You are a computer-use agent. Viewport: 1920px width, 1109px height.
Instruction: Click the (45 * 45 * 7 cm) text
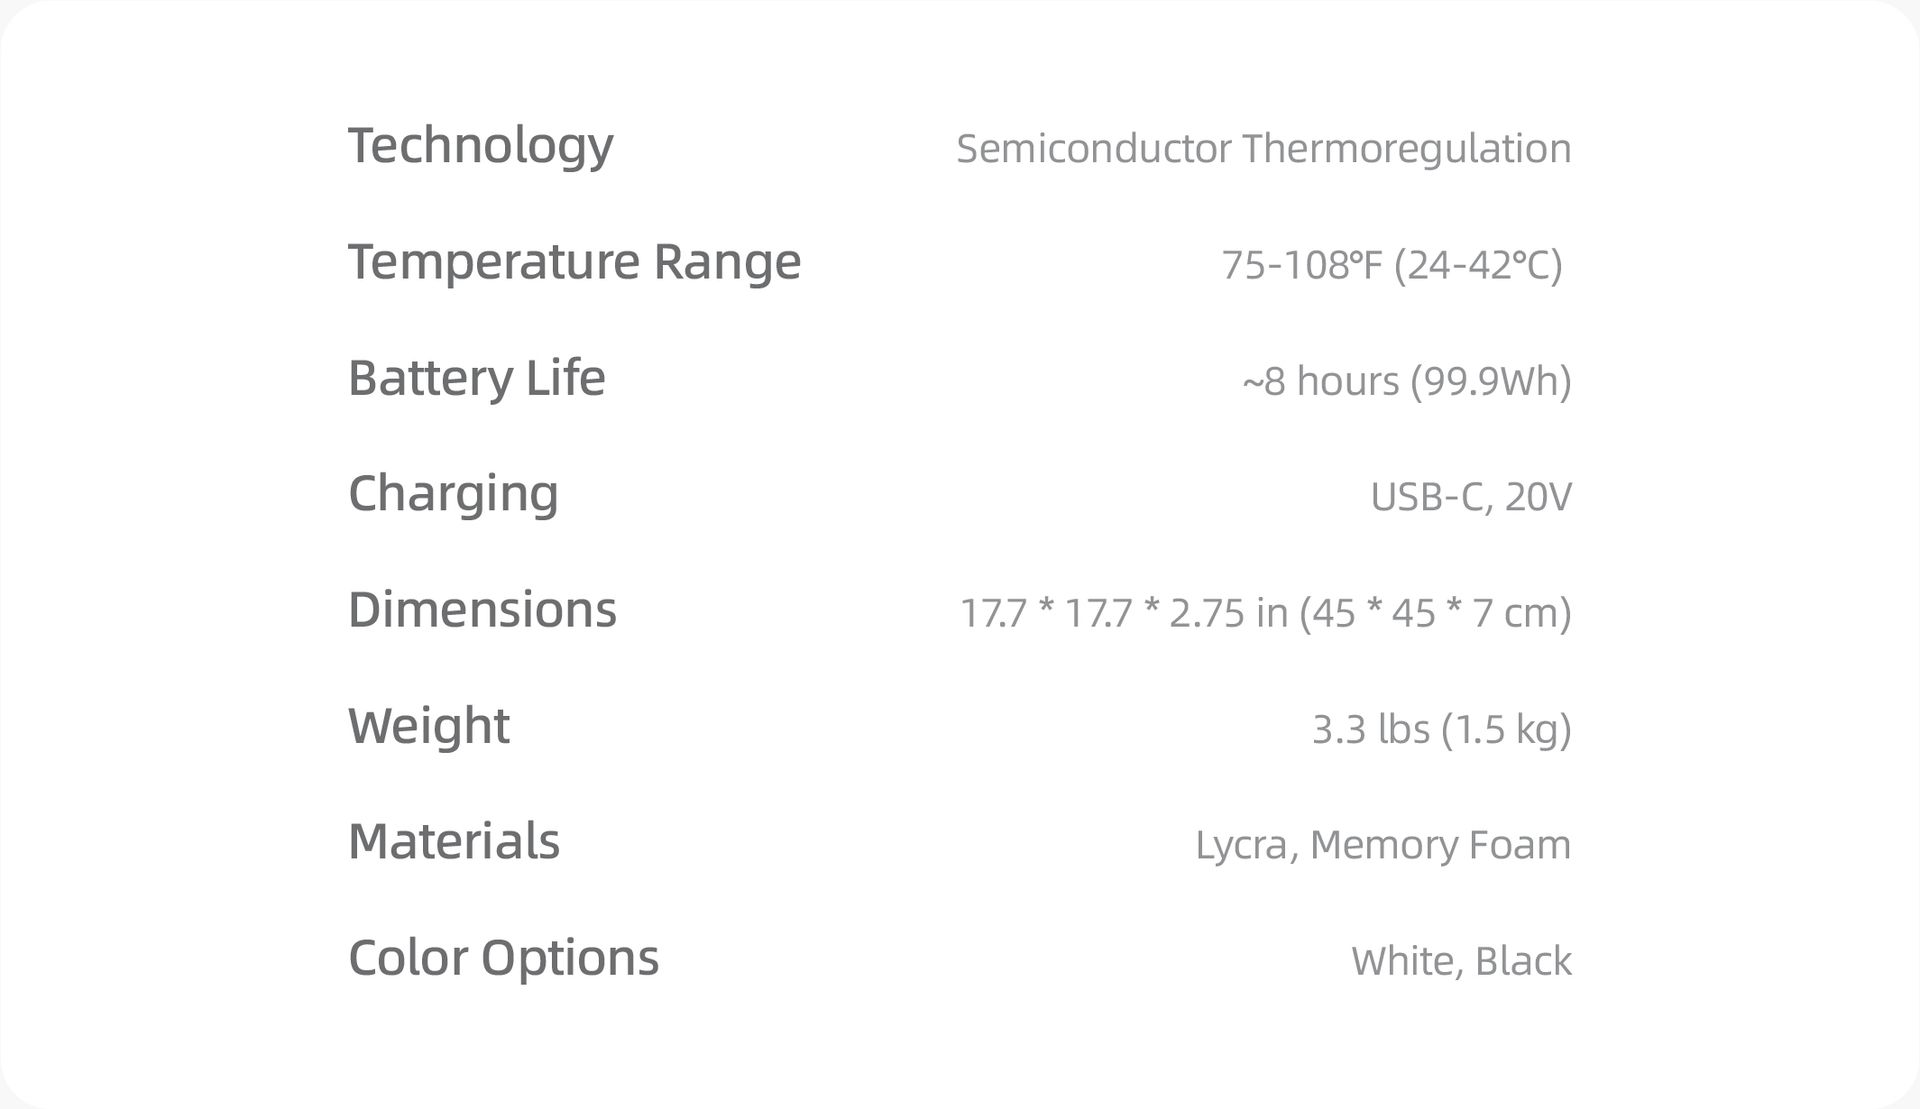[x=1435, y=613]
